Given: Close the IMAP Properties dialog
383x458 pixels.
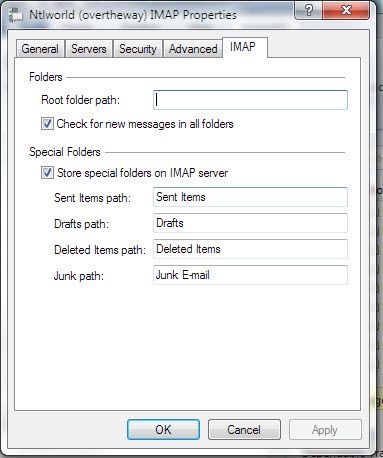Looking at the screenshot, I should click(346, 10).
